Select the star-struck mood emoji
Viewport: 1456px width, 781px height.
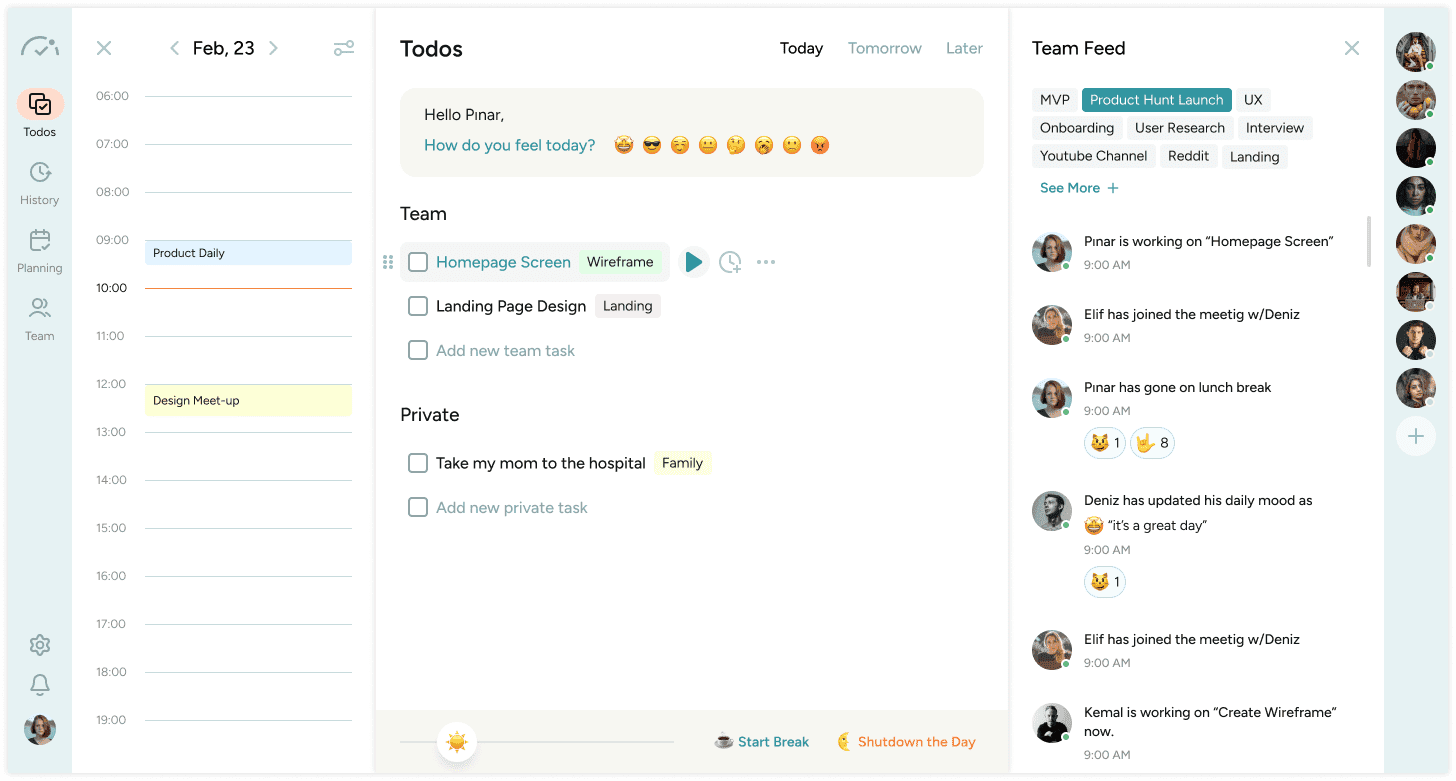pyautogui.click(x=624, y=145)
